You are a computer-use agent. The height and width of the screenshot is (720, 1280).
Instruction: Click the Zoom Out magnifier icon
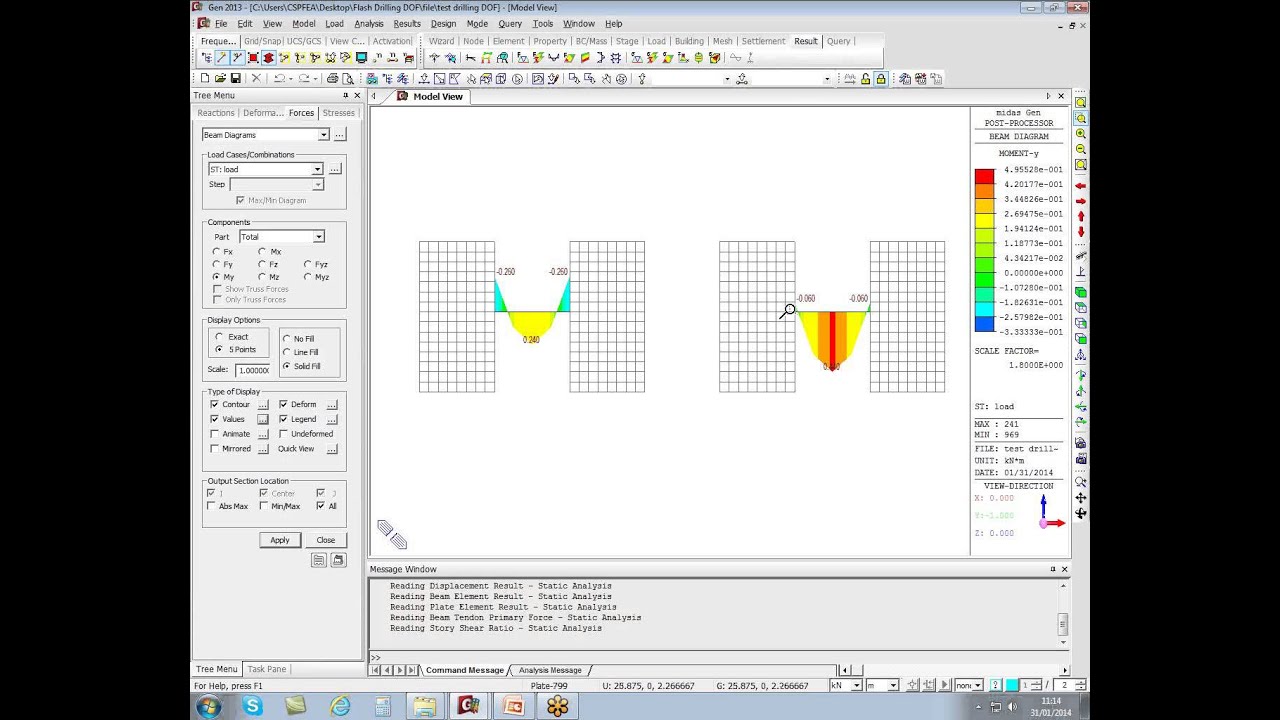(1081, 149)
